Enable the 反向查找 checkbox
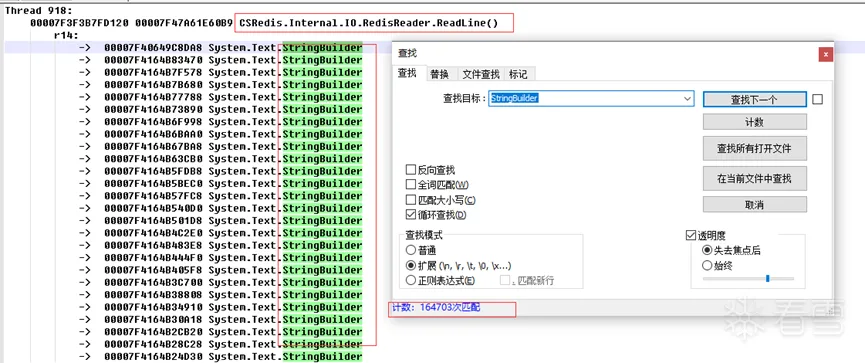This screenshot has width=865, height=363. (410, 170)
